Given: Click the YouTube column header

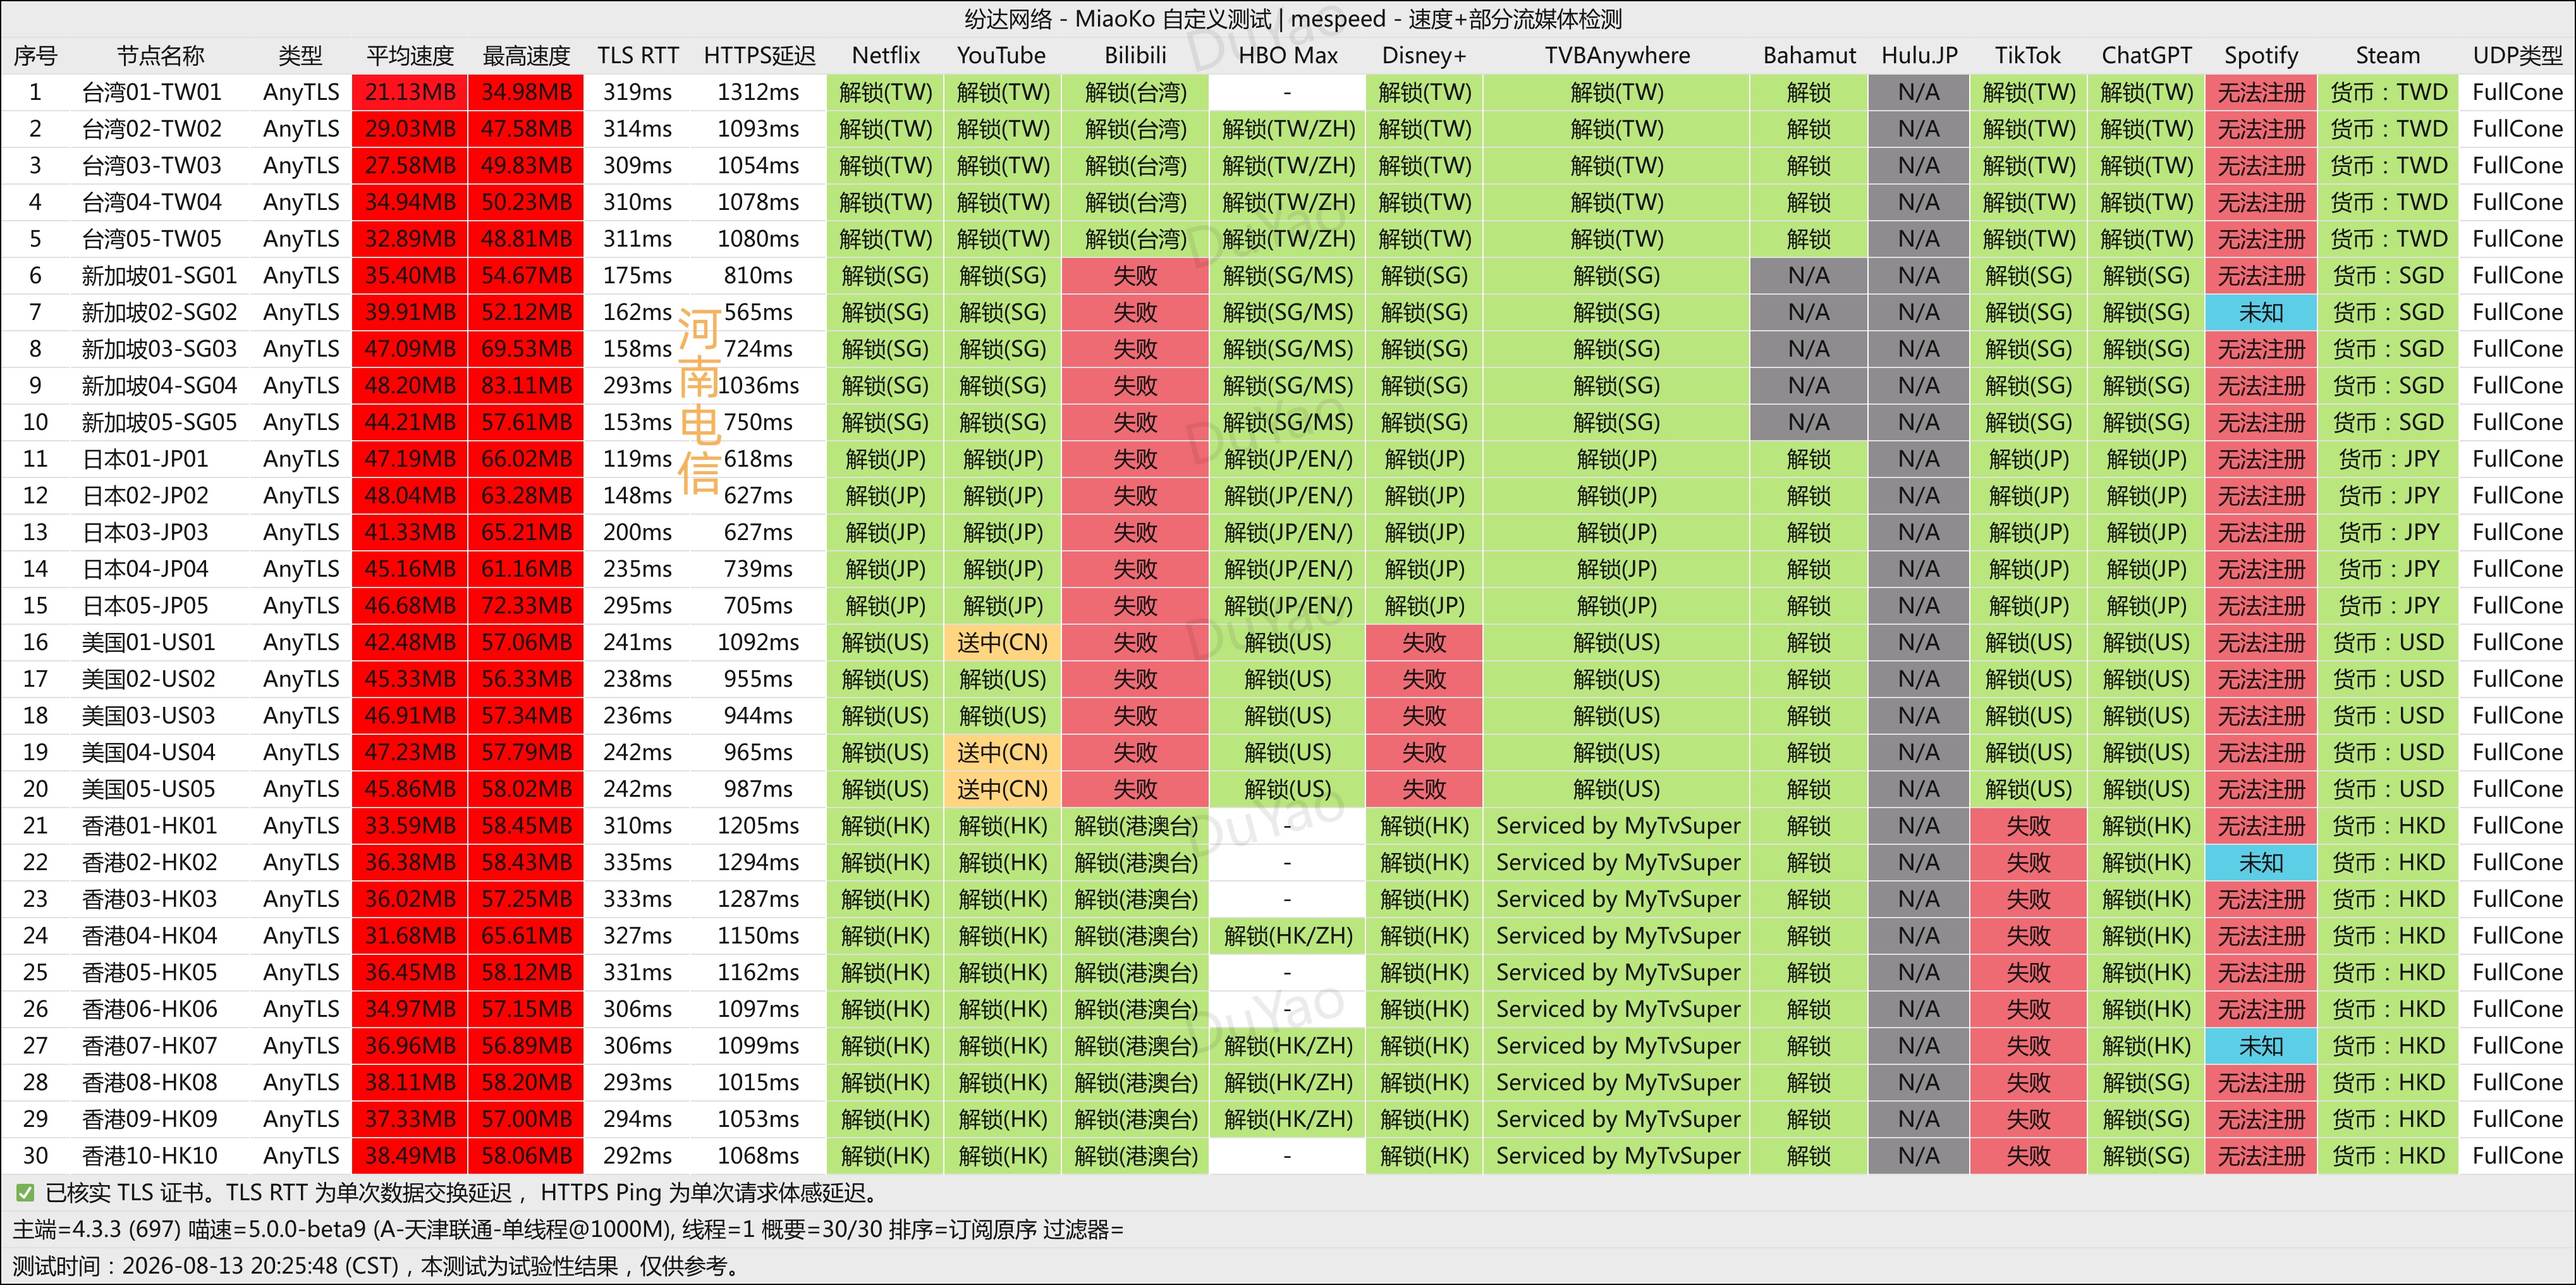Looking at the screenshot, I should pyautogui.click(x=1002, y=56).
